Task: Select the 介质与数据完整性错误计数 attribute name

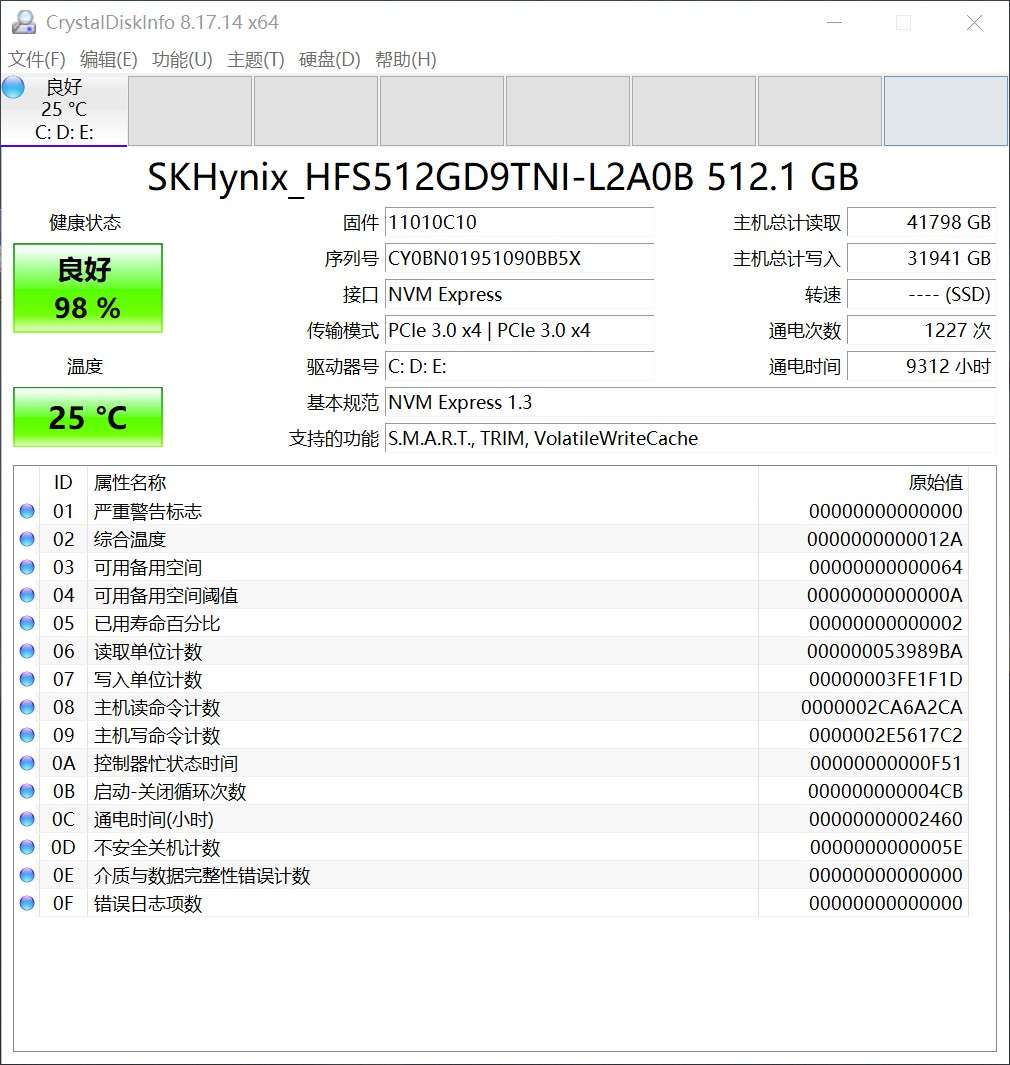Action: 202,876
